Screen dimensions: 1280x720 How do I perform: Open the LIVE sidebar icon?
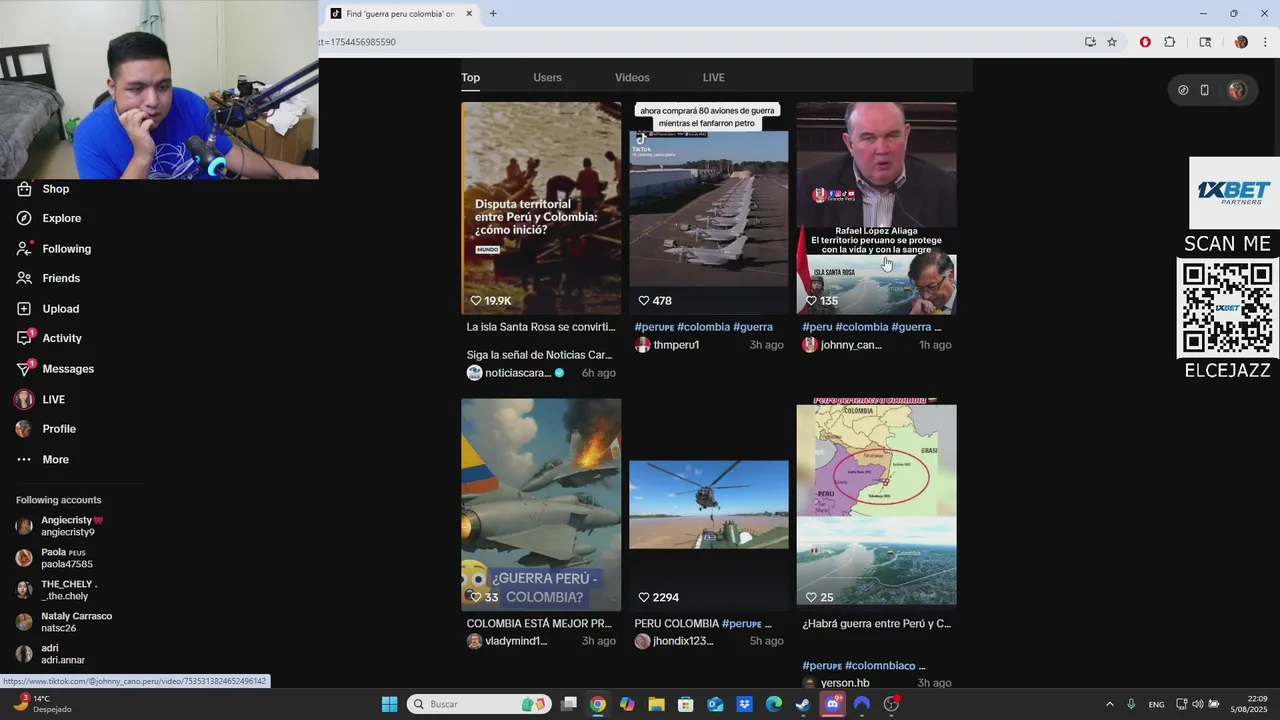coord(24,399)
